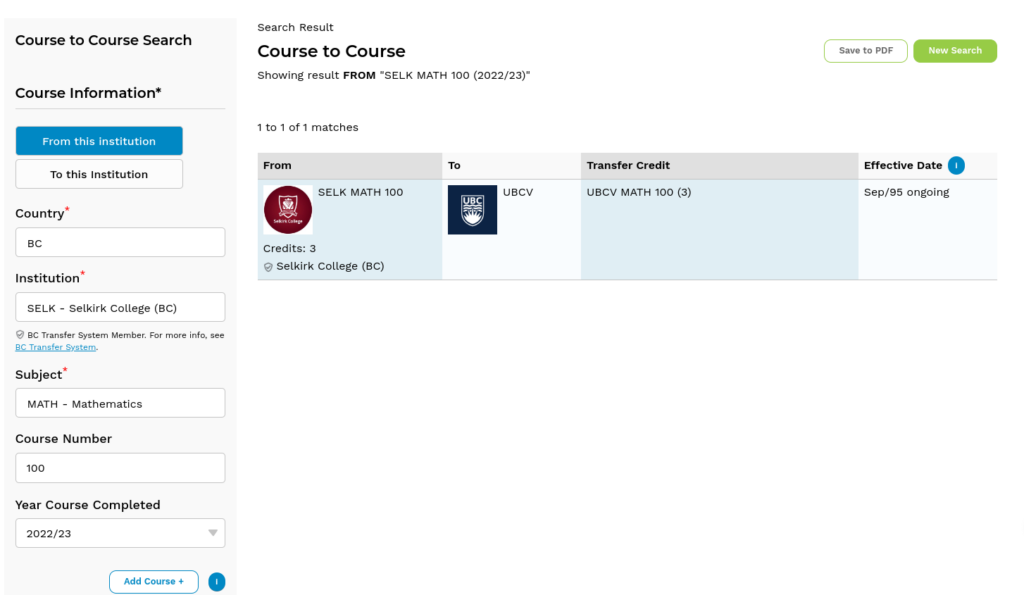Click the Course Number field showing 100

120,468
